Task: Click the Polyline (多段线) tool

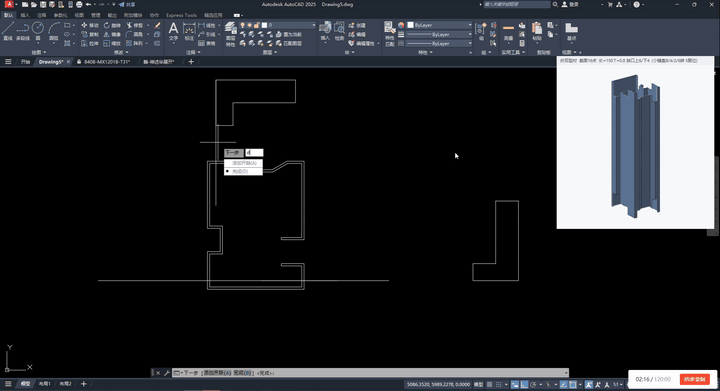Action: 22,31
